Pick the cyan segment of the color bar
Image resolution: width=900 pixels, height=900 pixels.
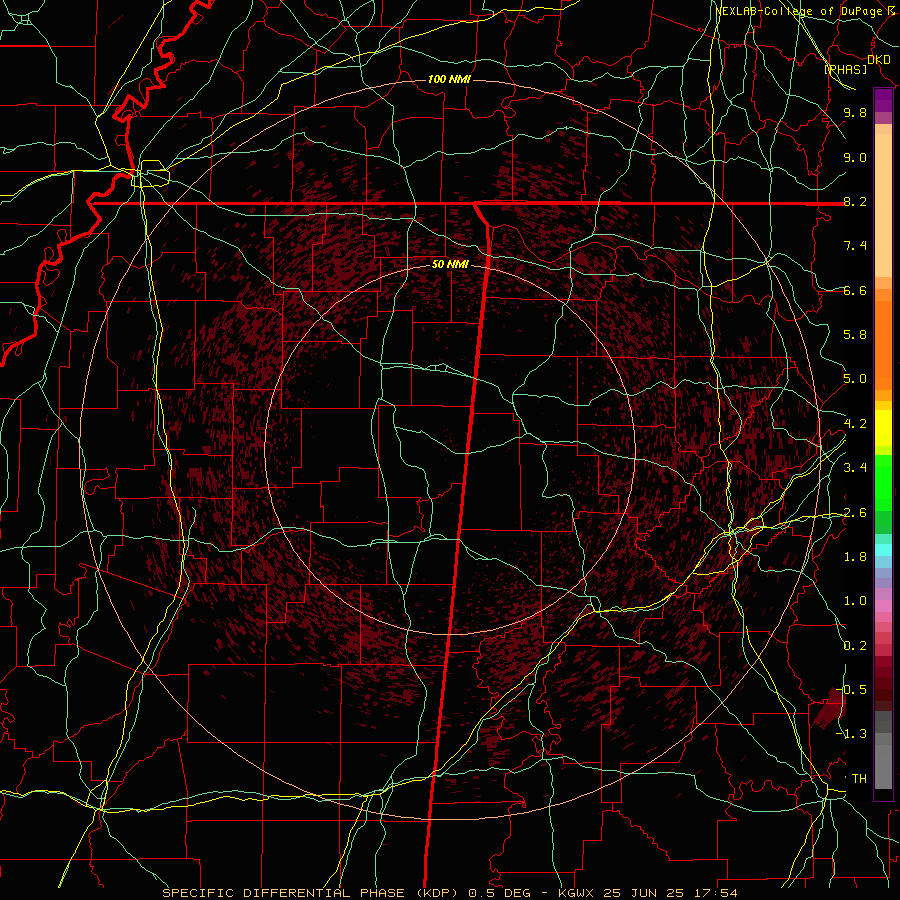(x=883, y=549)
